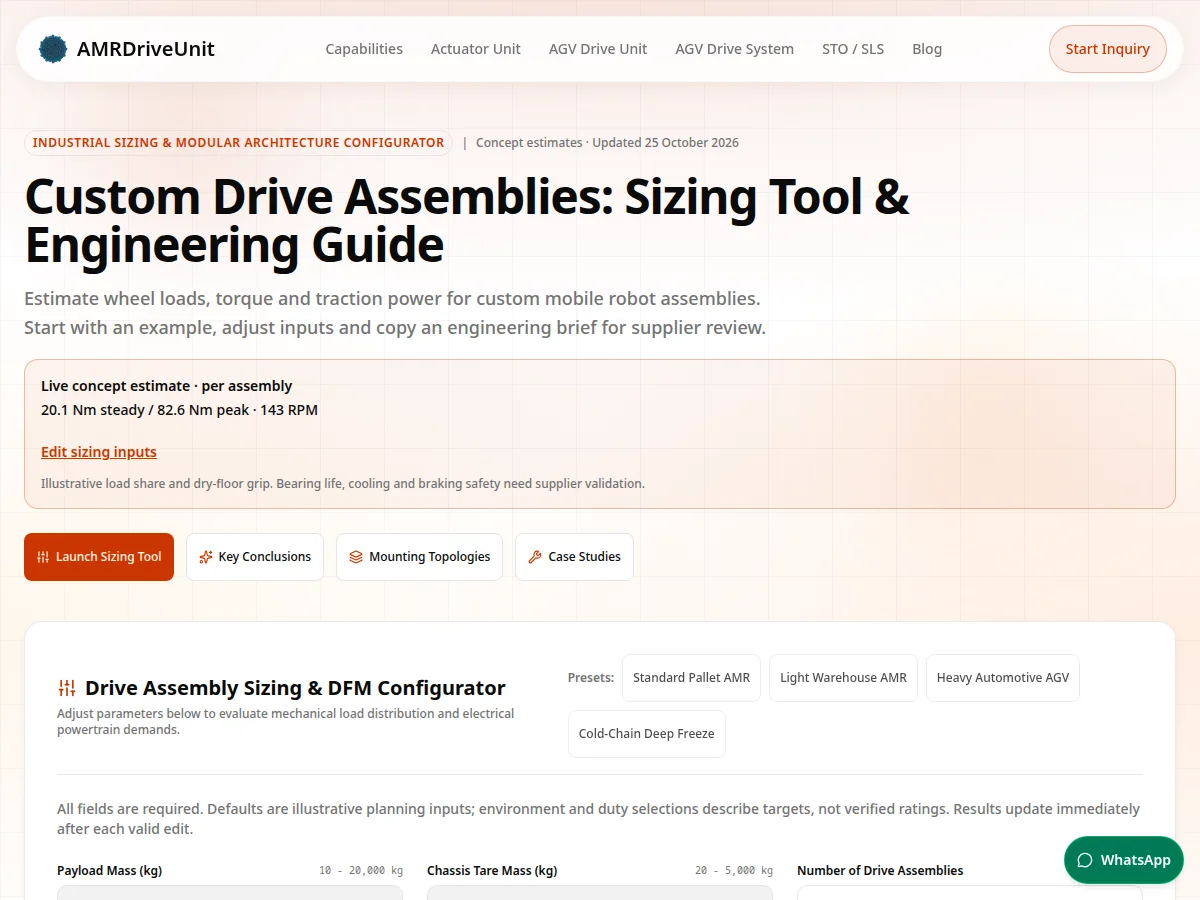
Task: Open the Capabilities menu item
Action: click(x=364, y=49)
